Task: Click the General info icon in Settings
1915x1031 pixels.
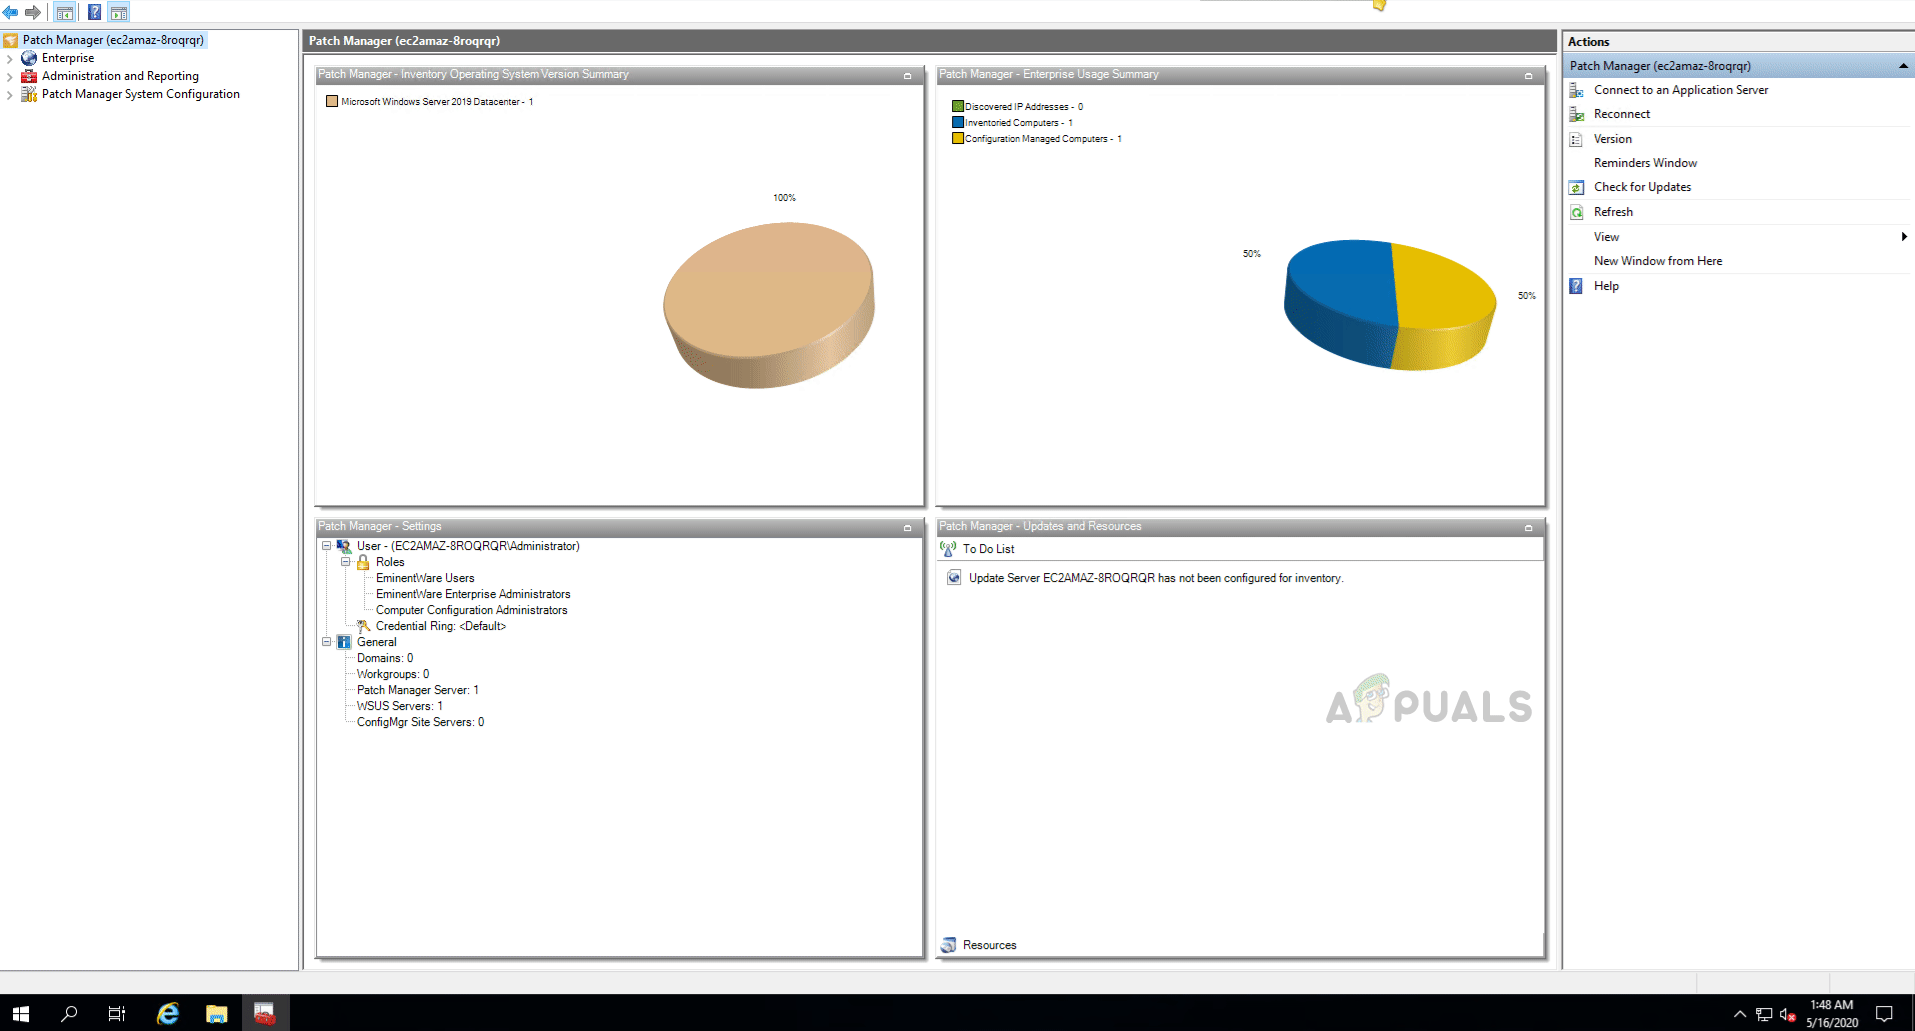Action: [x=344, y=642]
